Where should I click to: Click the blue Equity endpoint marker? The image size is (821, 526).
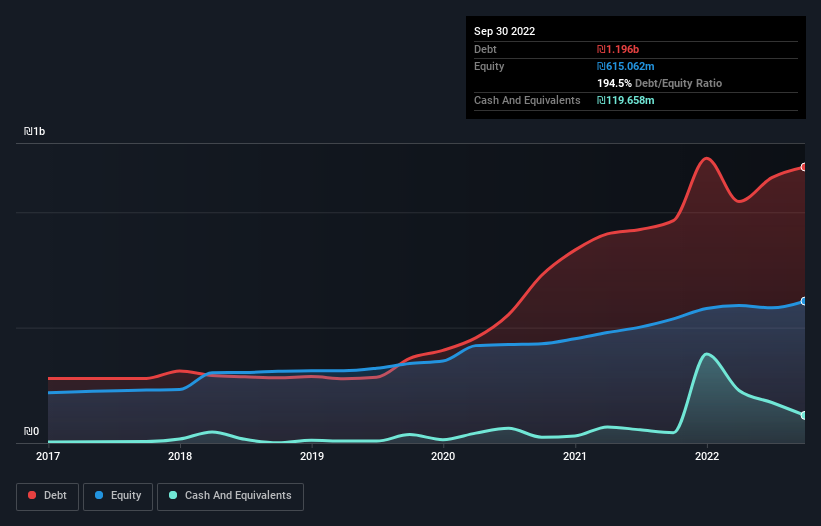pos(804,301)
